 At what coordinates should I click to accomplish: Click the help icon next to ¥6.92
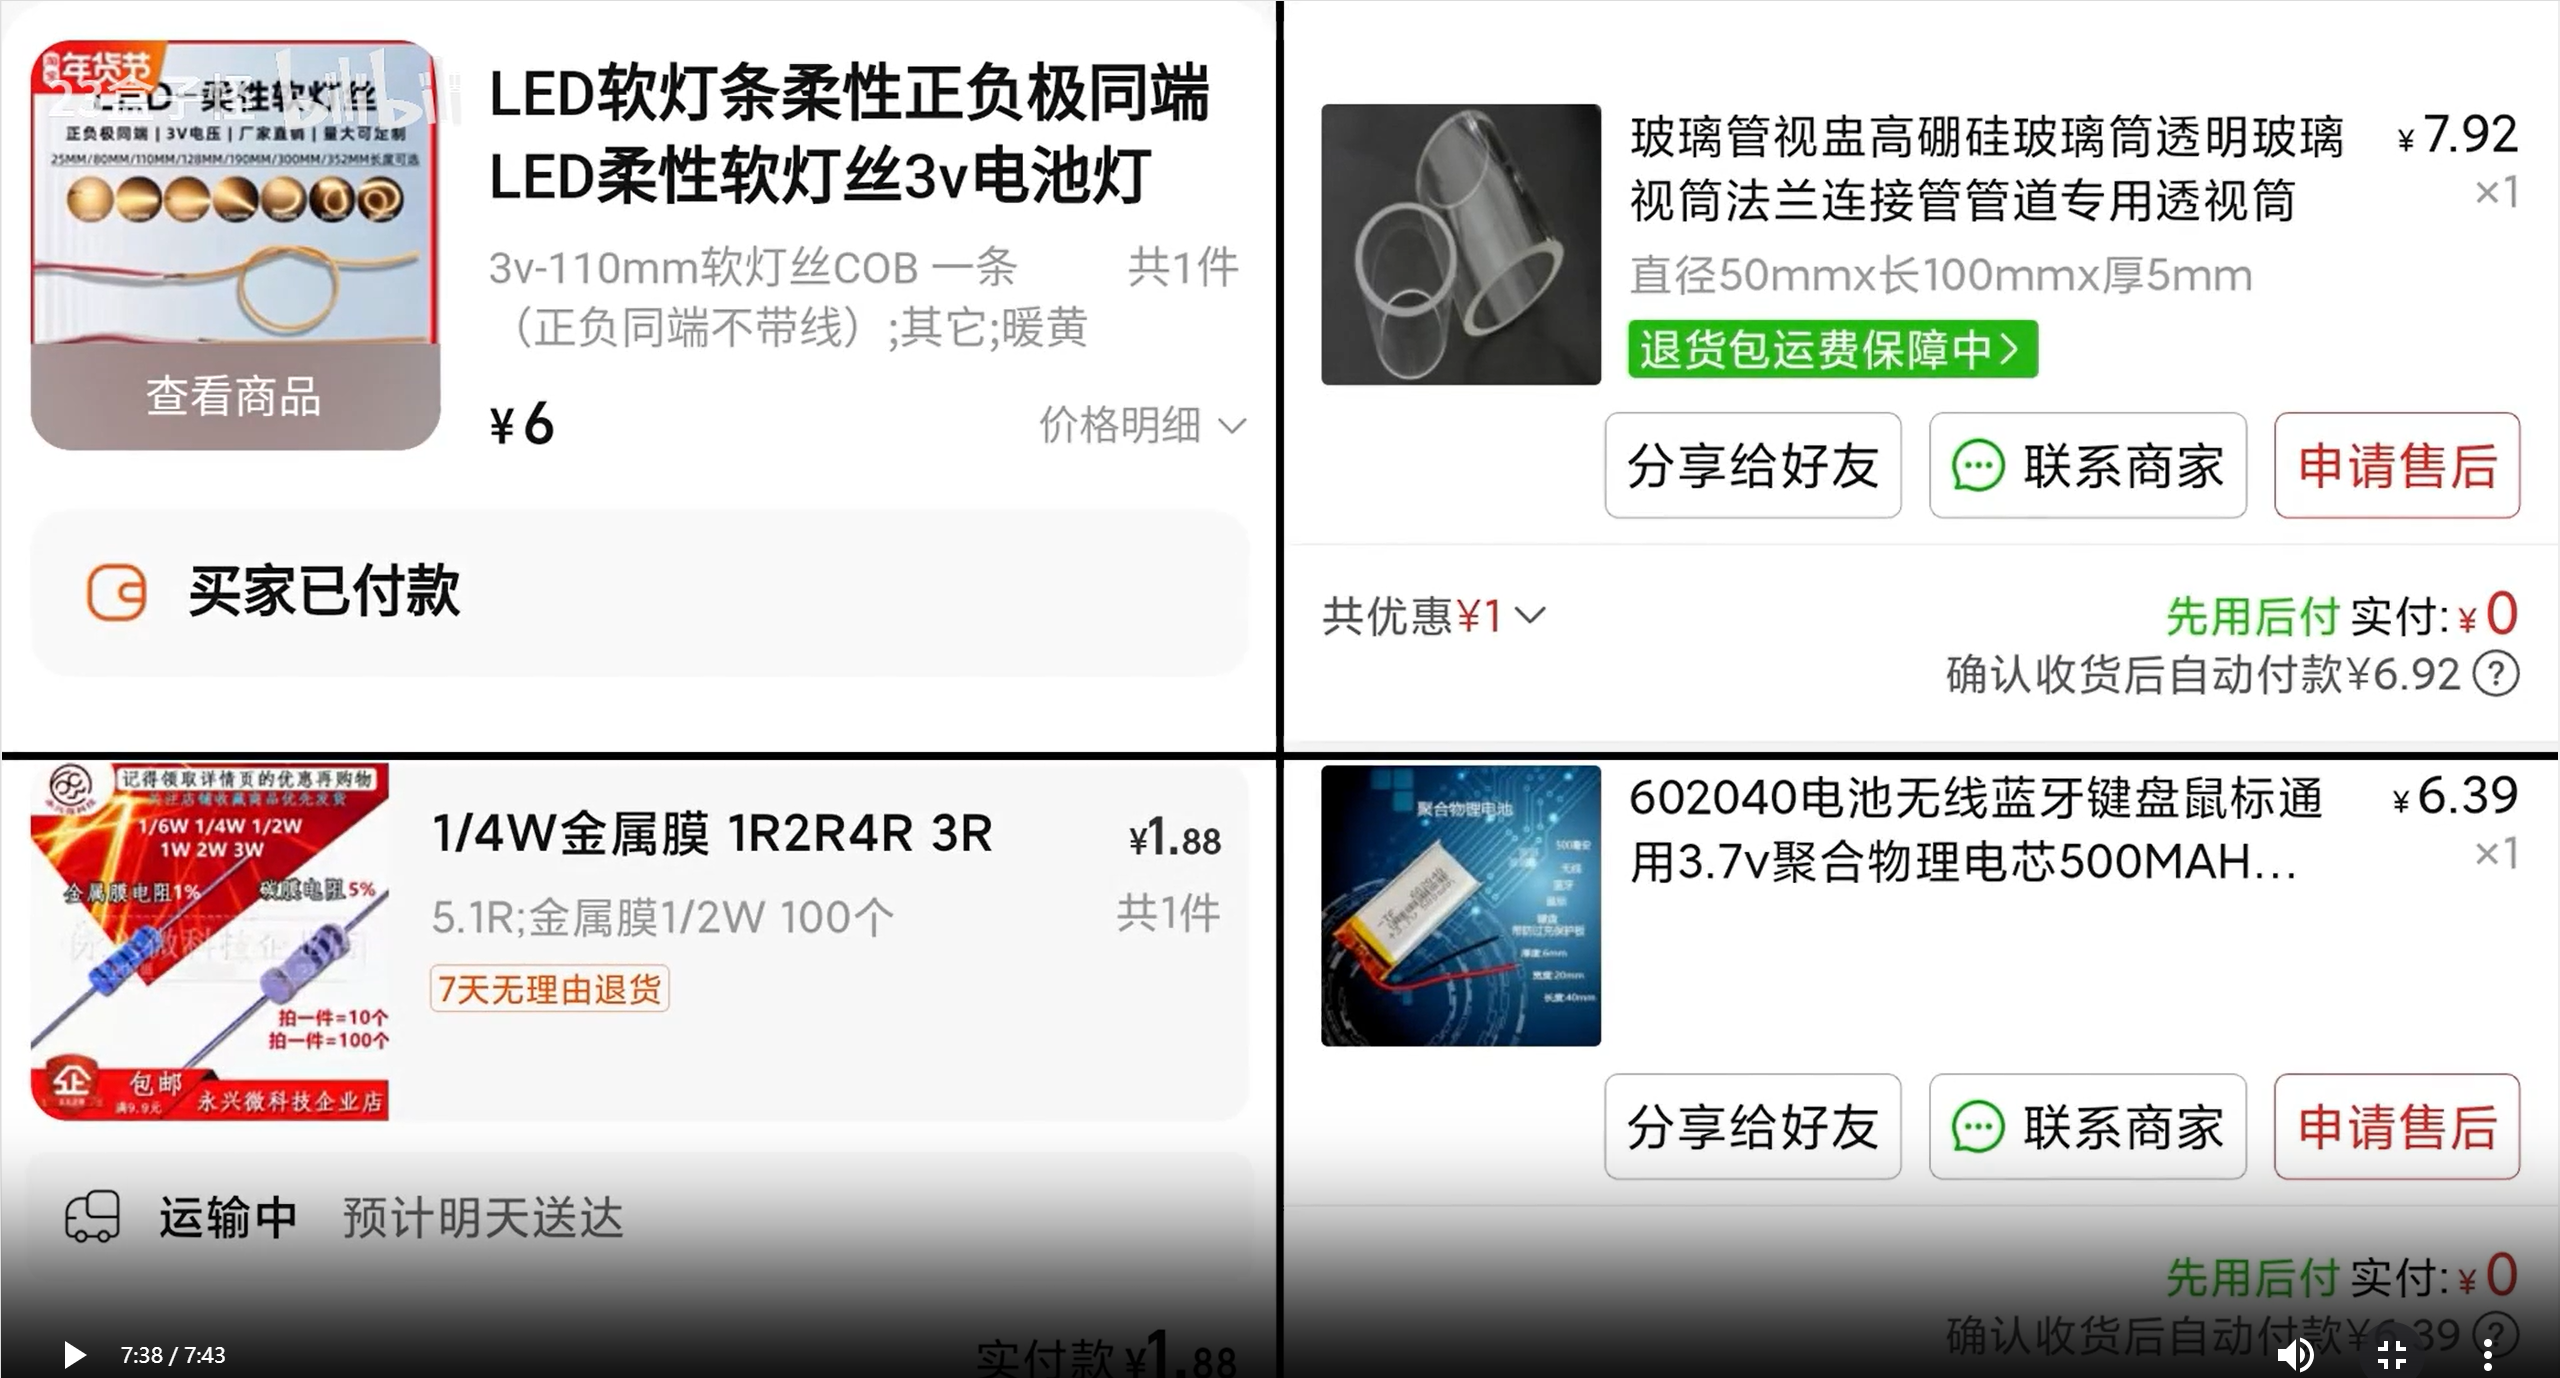(2496, 674)
